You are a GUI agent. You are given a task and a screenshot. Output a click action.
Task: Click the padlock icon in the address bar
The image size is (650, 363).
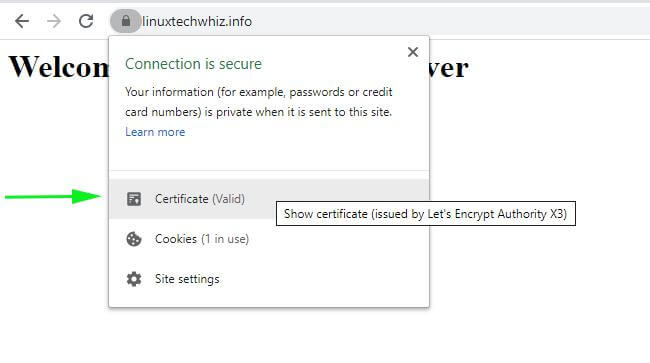pos(126,21)
